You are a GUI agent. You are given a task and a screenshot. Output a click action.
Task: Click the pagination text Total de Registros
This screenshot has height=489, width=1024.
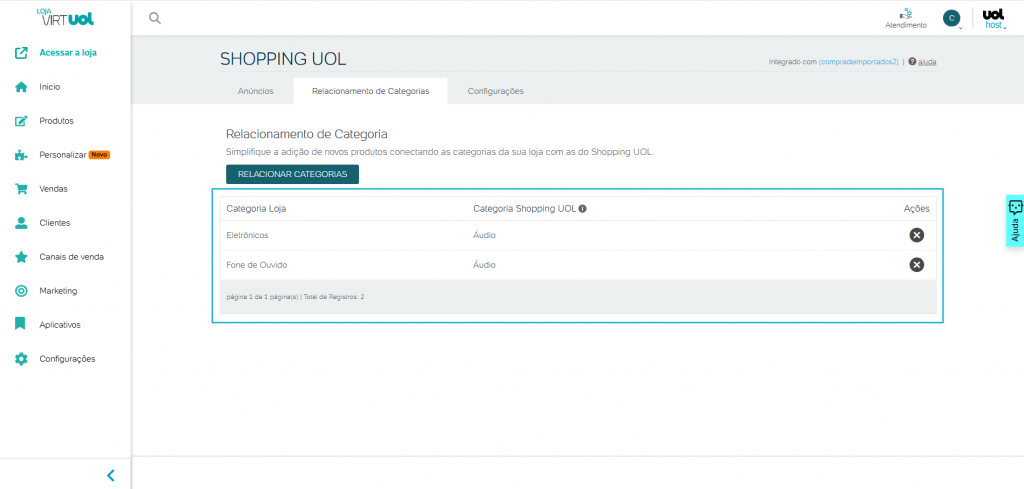334,296
